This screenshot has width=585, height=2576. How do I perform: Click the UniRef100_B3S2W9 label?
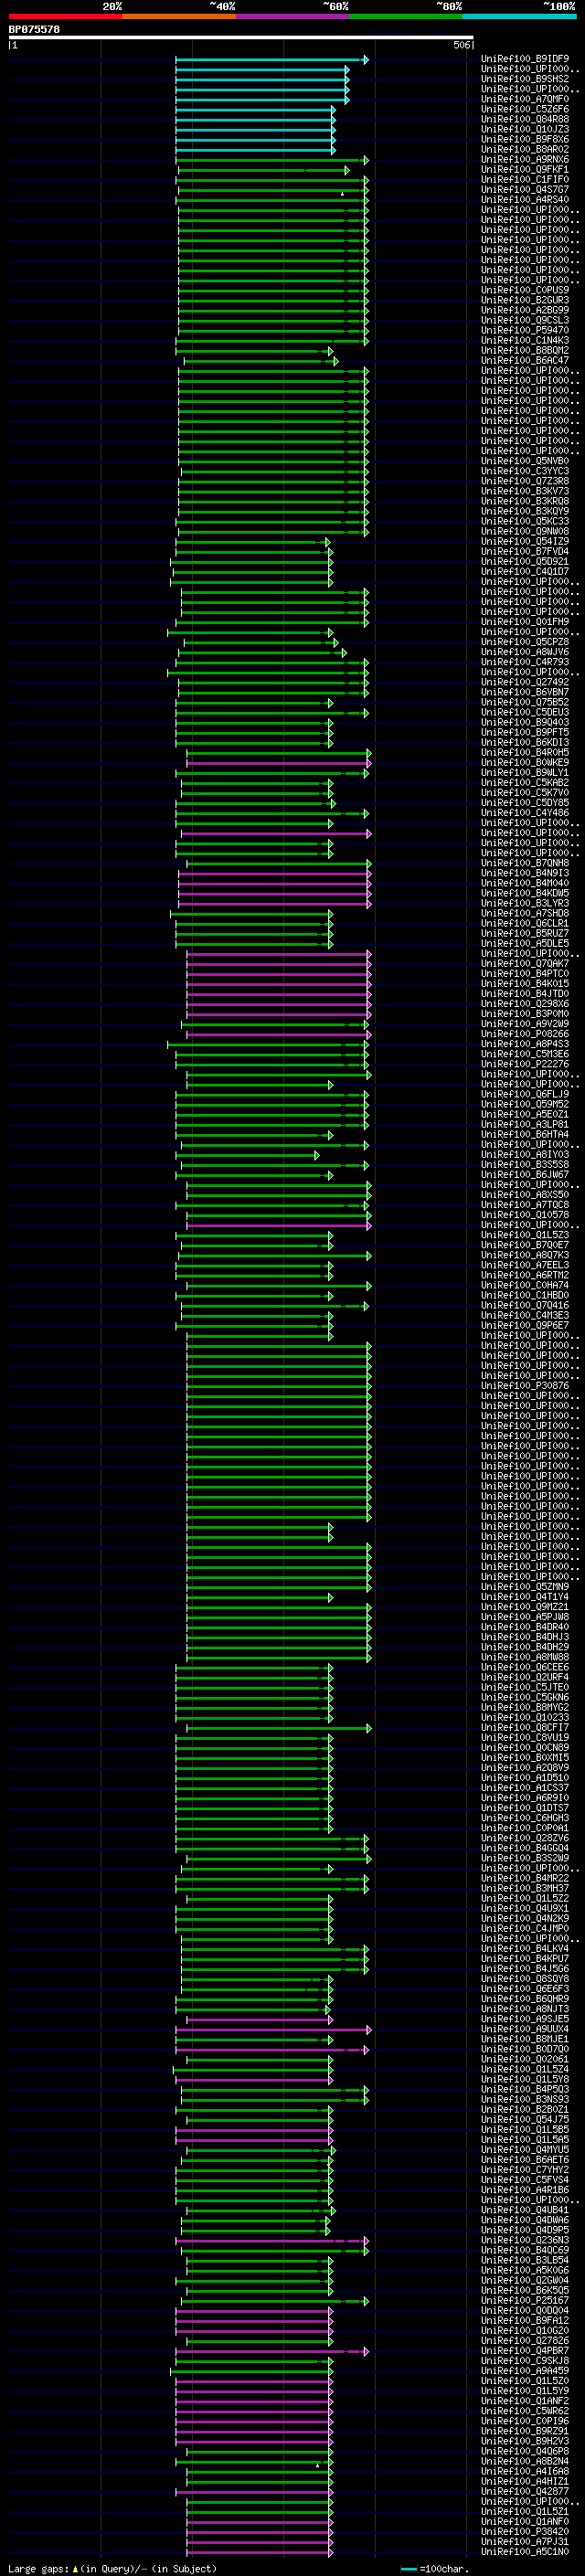[x=525, y=1858]
